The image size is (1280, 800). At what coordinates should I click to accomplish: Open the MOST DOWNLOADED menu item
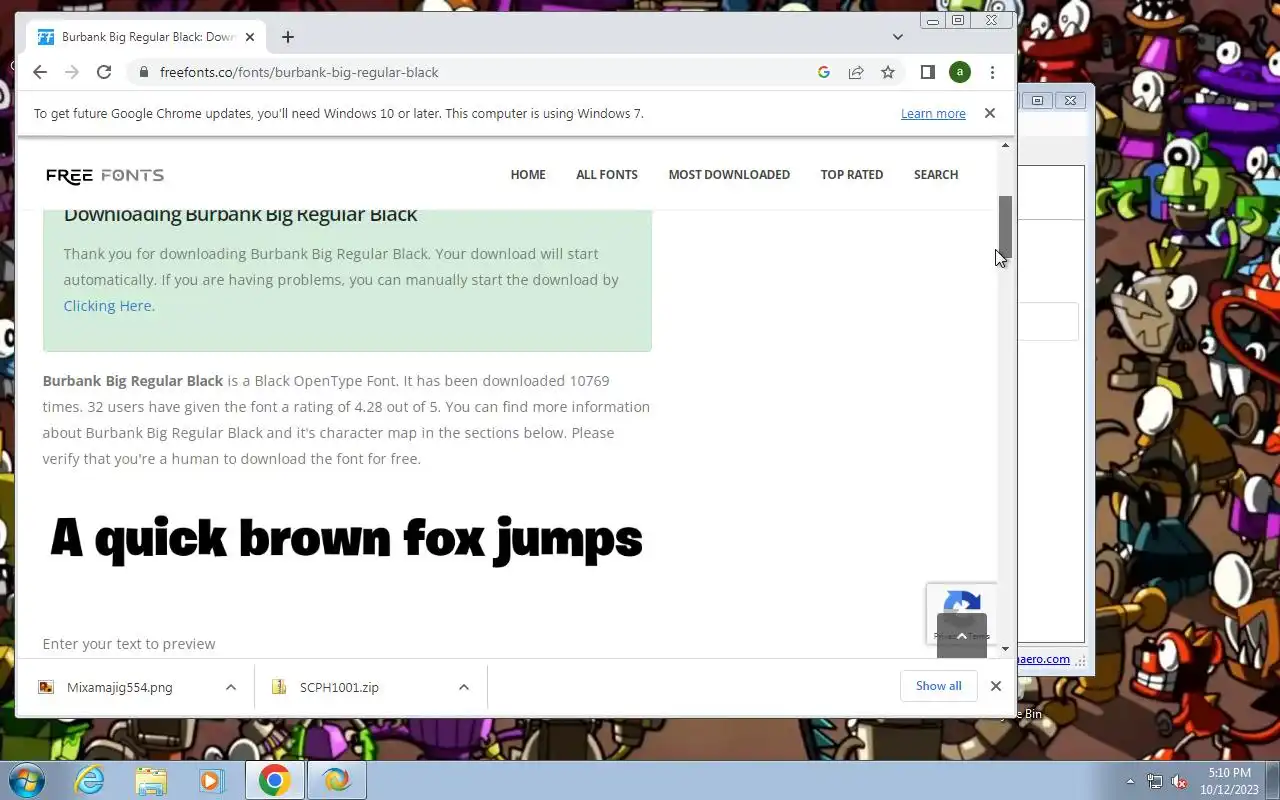pos(729,174)
